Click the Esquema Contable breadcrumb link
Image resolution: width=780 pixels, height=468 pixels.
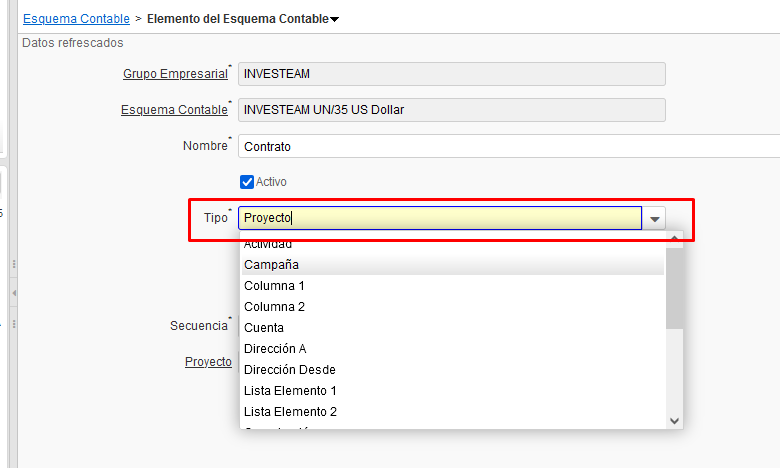[75, 19]
